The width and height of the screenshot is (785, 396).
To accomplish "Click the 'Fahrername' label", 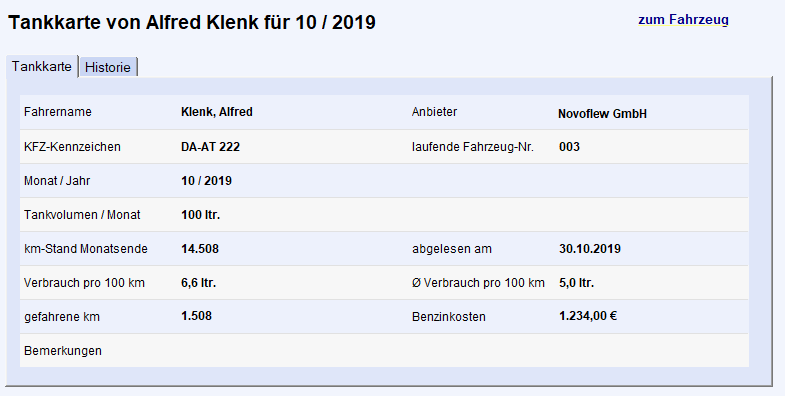I will pos(58,112).
